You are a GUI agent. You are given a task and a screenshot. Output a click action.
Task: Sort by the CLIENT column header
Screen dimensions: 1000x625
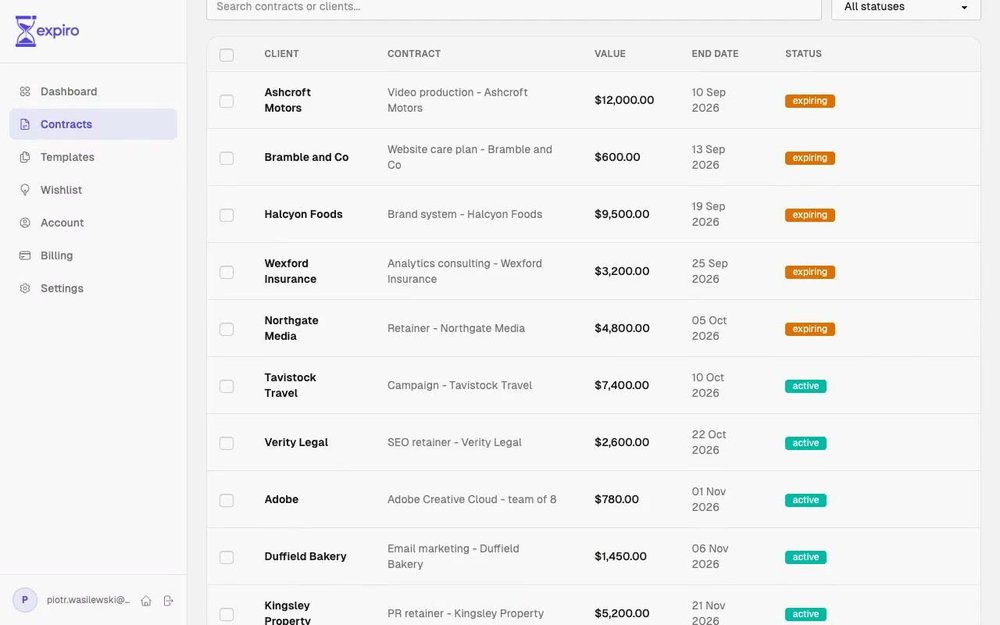(x=281, y=54)
